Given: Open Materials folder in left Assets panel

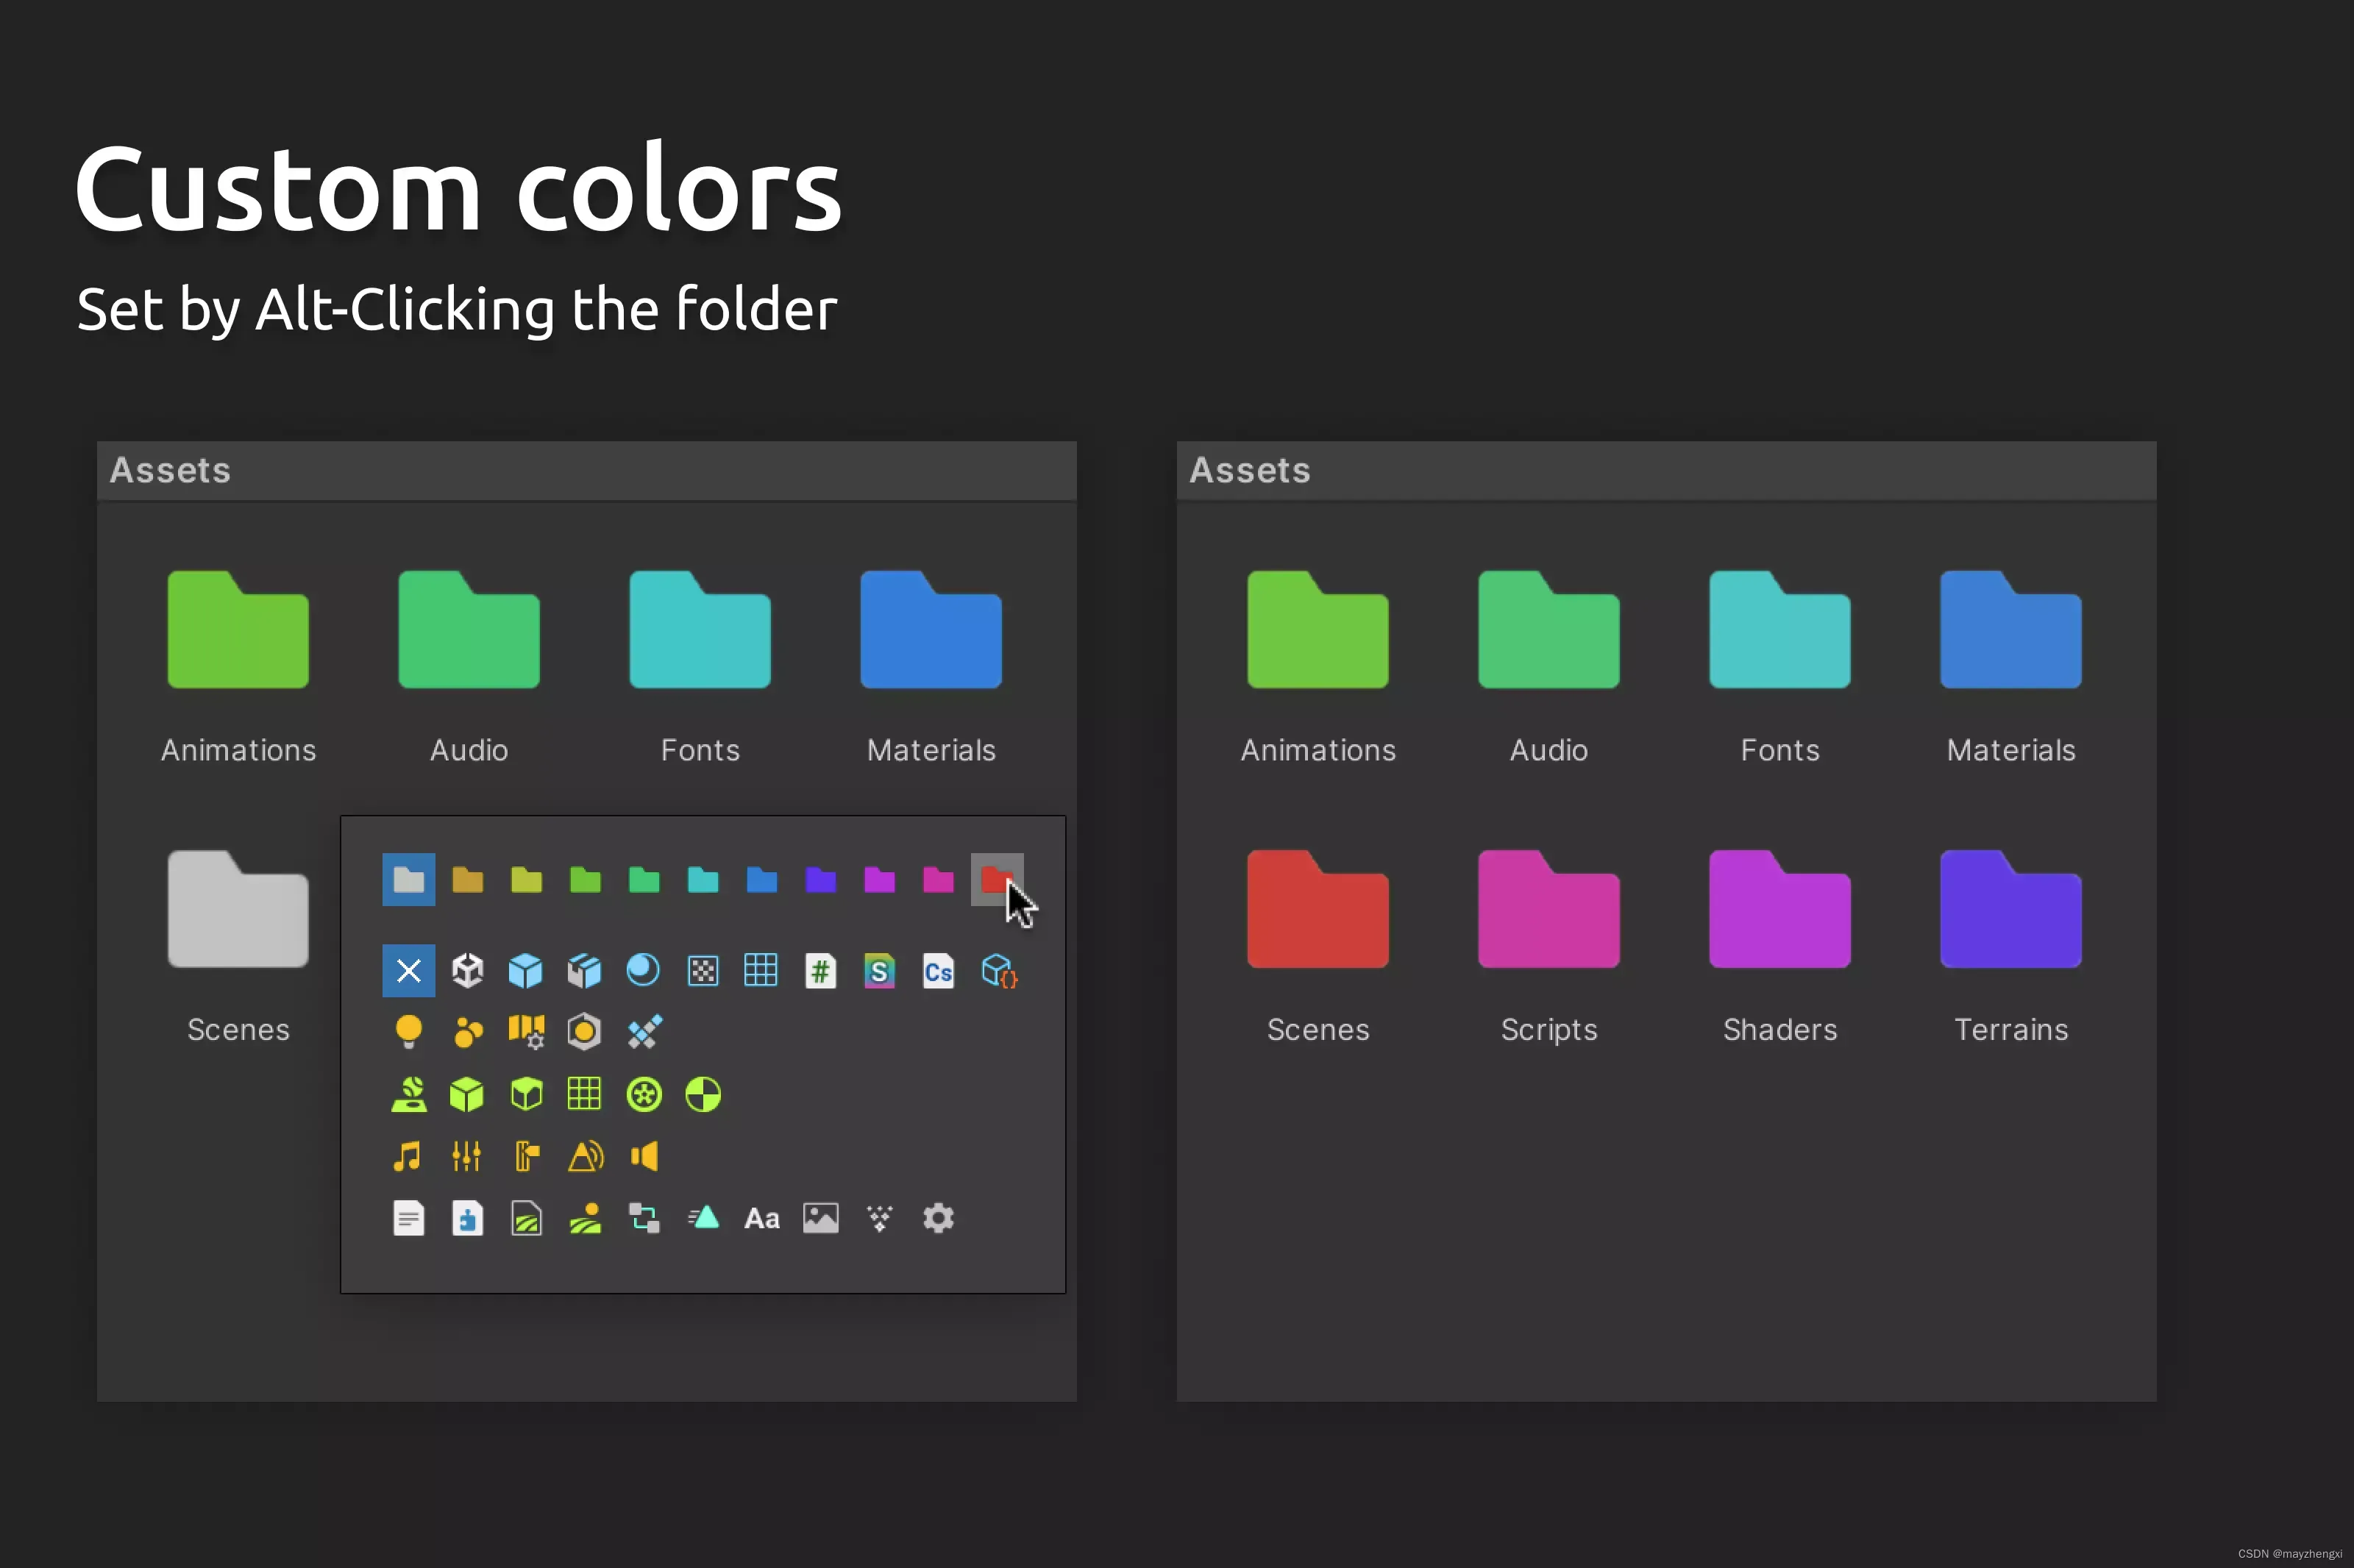Looking at the screenshot, I should tap(931, 629).
